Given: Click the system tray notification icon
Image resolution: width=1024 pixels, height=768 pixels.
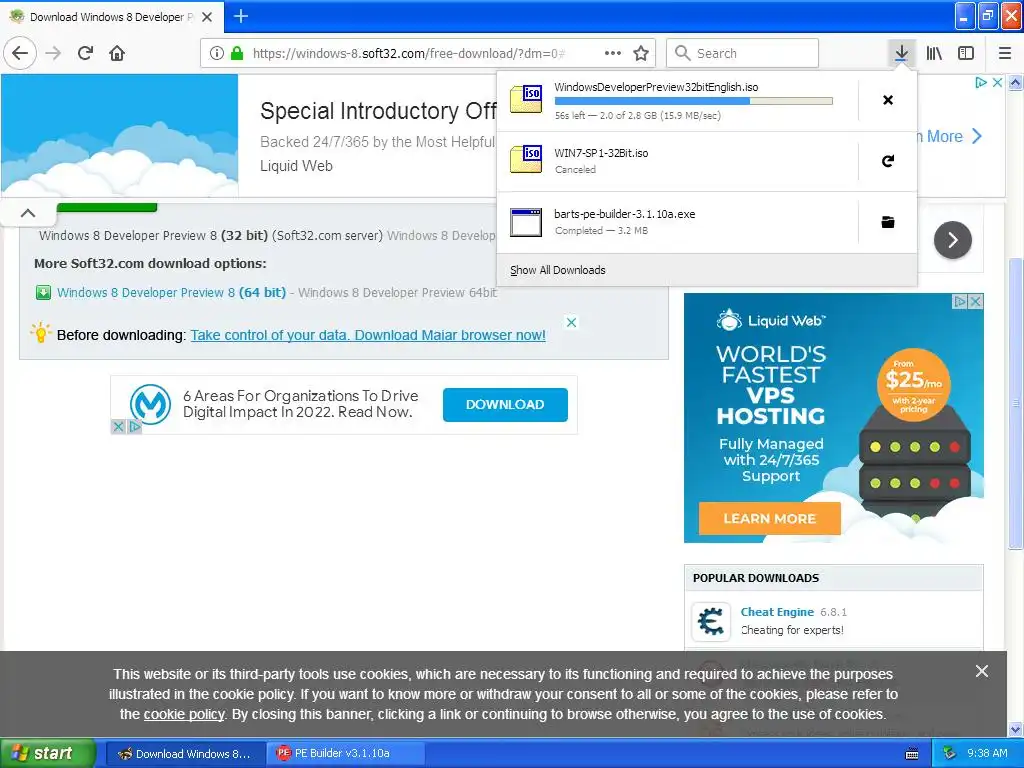Looking at the screenshot, I should click(x=950, y=753).
